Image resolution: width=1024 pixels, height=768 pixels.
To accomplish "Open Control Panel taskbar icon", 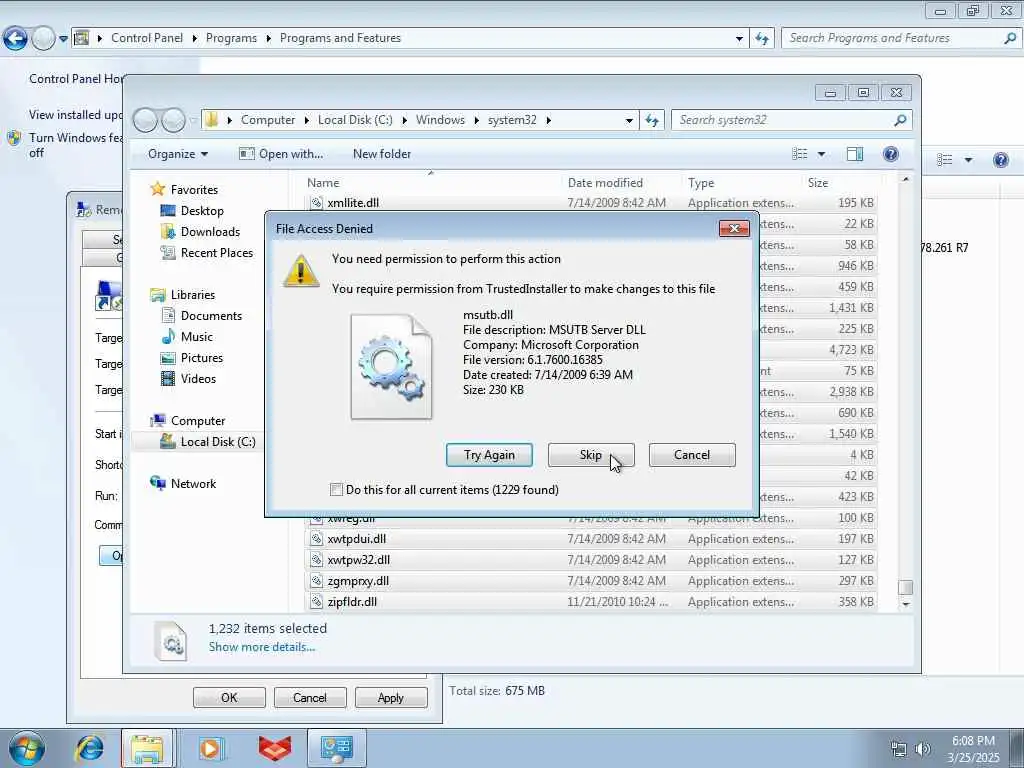I will (x=336, y=748).
